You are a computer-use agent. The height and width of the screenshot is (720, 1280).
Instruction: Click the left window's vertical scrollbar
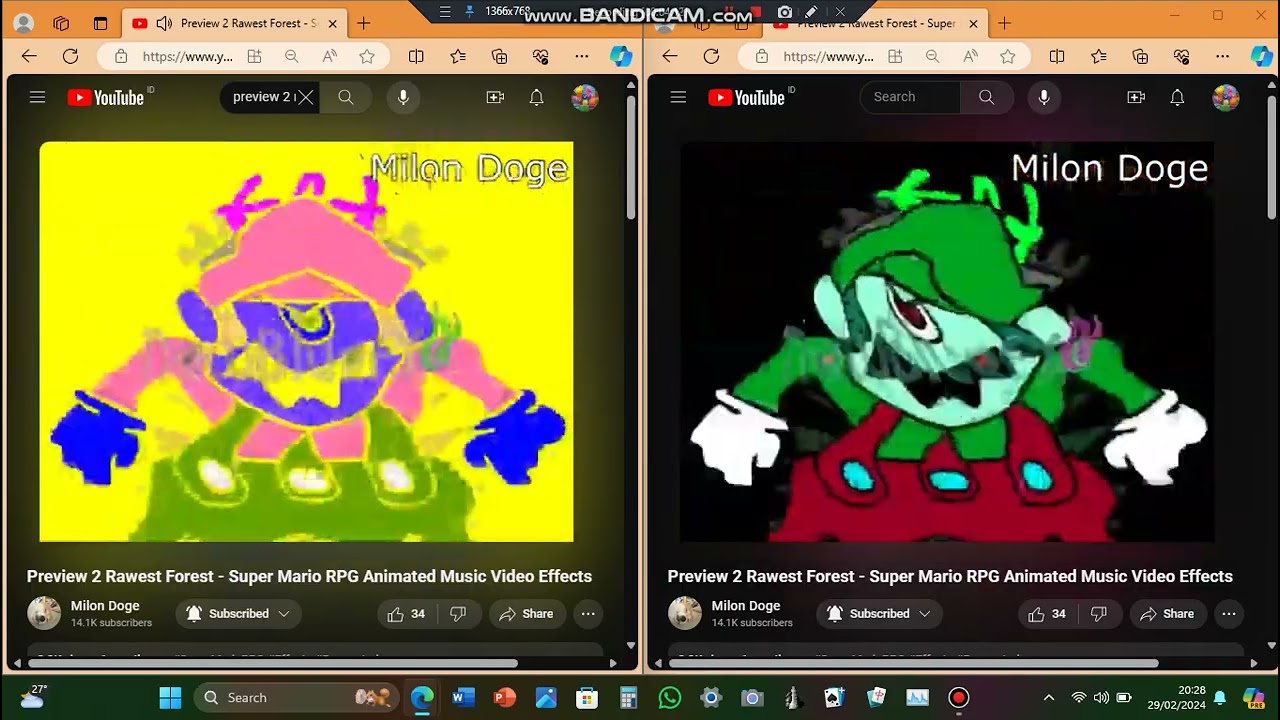[x=631, y=158]
